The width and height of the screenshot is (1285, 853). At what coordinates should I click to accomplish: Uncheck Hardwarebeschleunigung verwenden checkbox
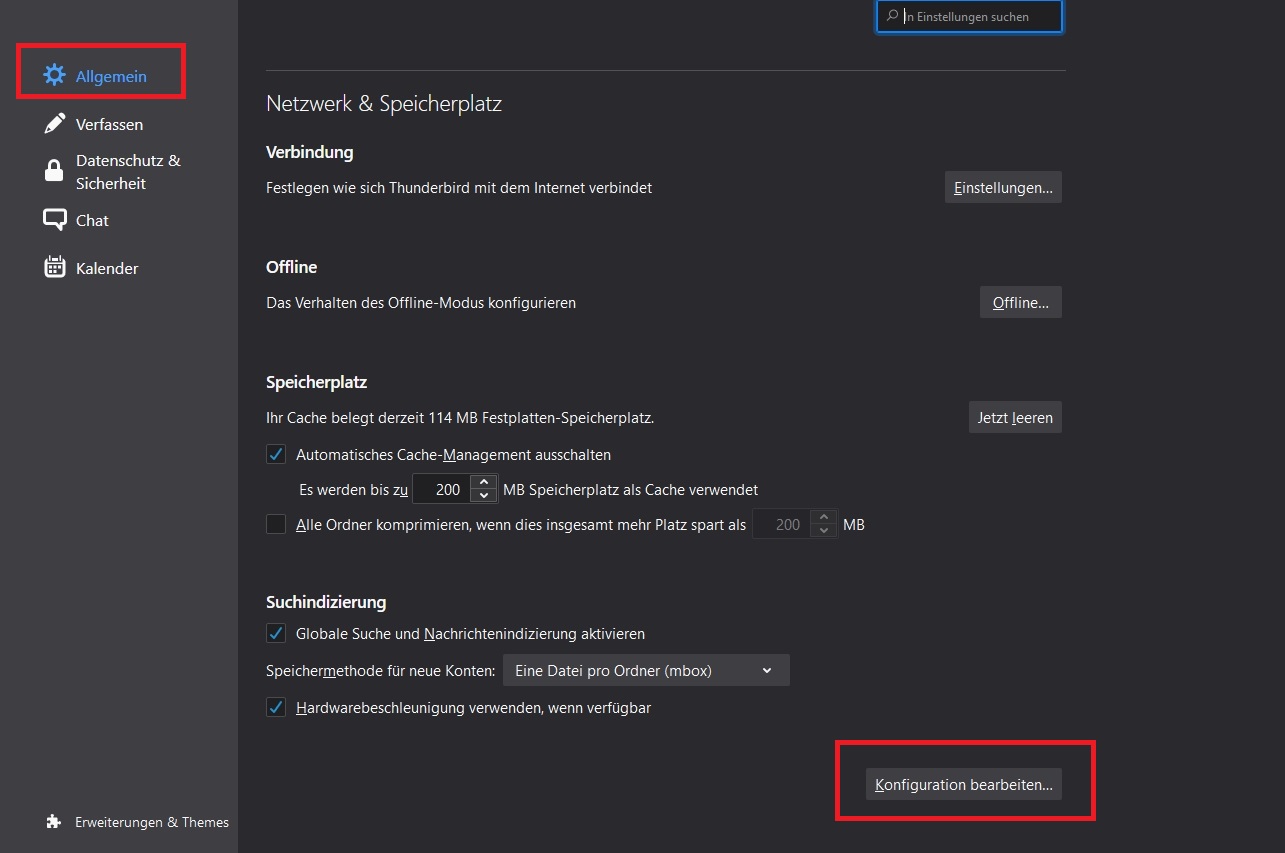(x=276, y=707)
